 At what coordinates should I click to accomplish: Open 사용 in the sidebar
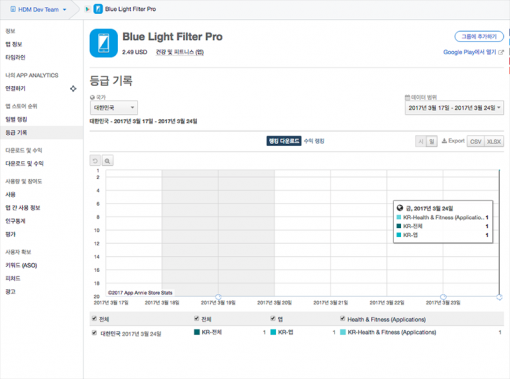tap(10, 194)
